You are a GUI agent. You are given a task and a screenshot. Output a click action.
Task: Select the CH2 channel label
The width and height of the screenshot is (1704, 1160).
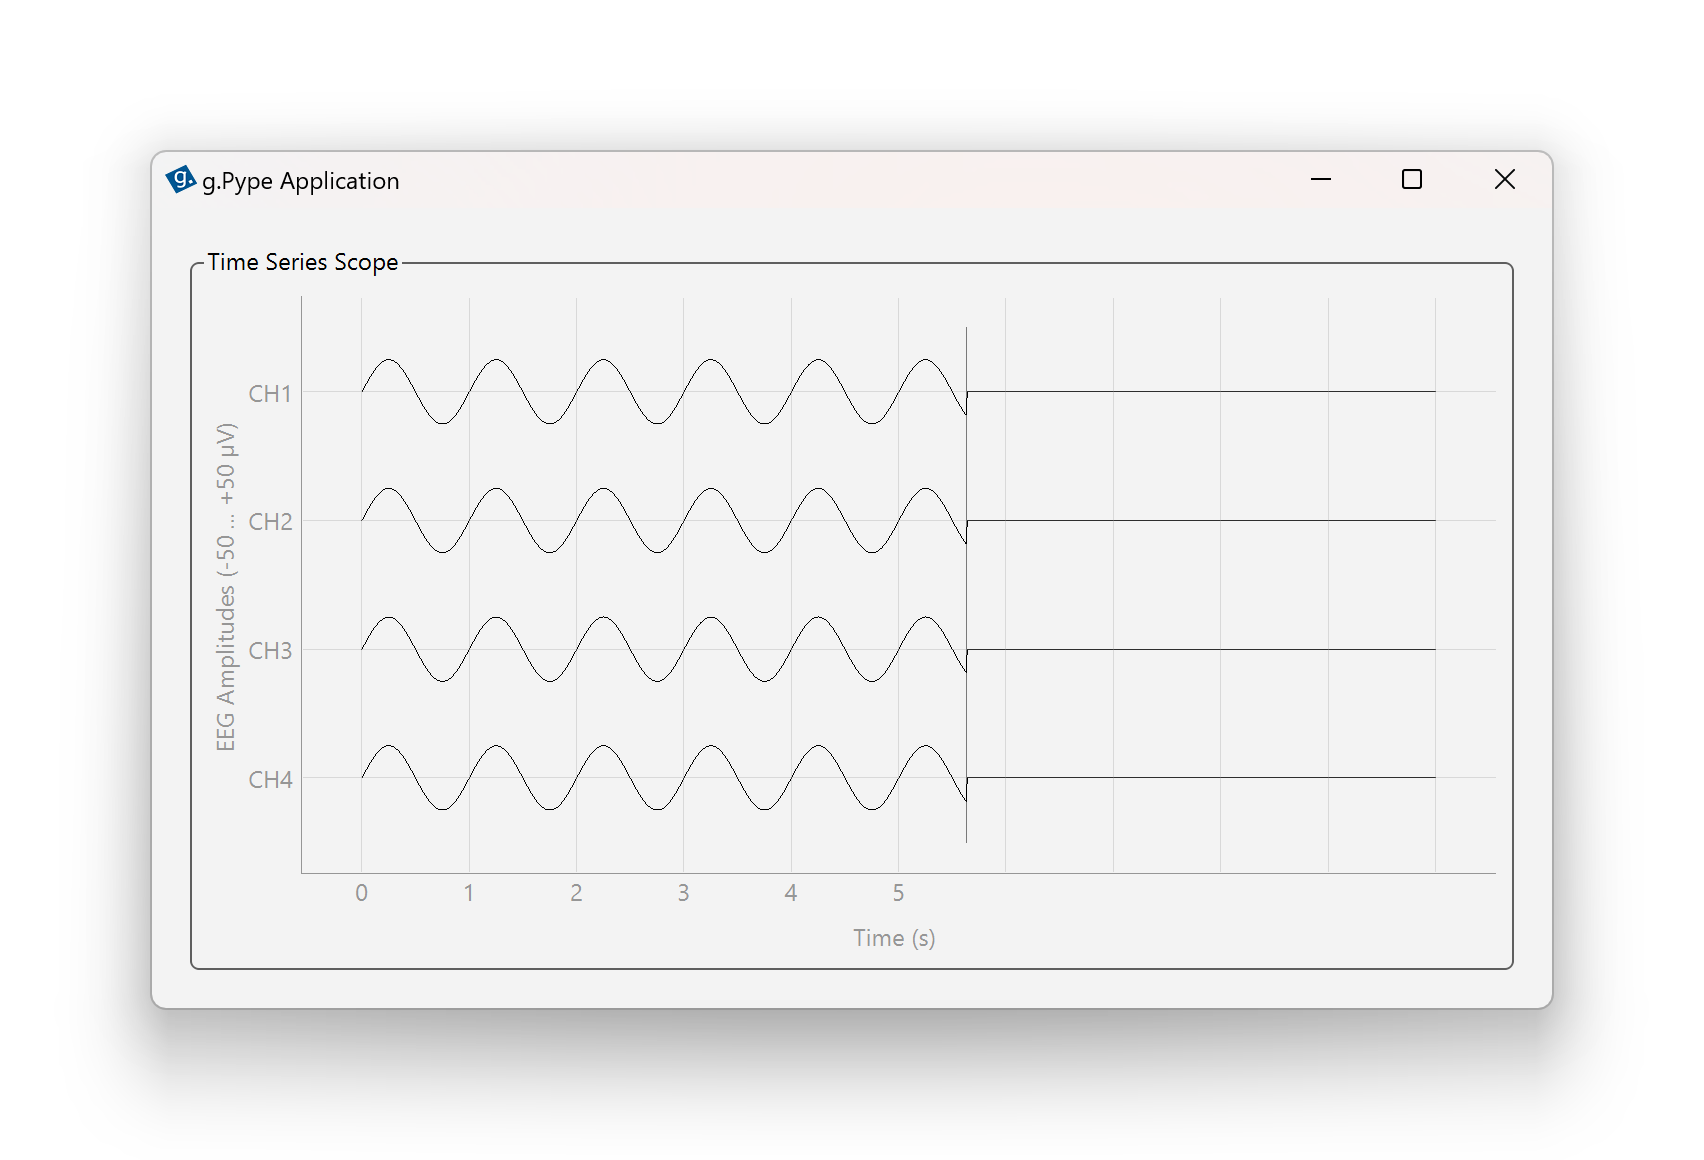point(270,522)
